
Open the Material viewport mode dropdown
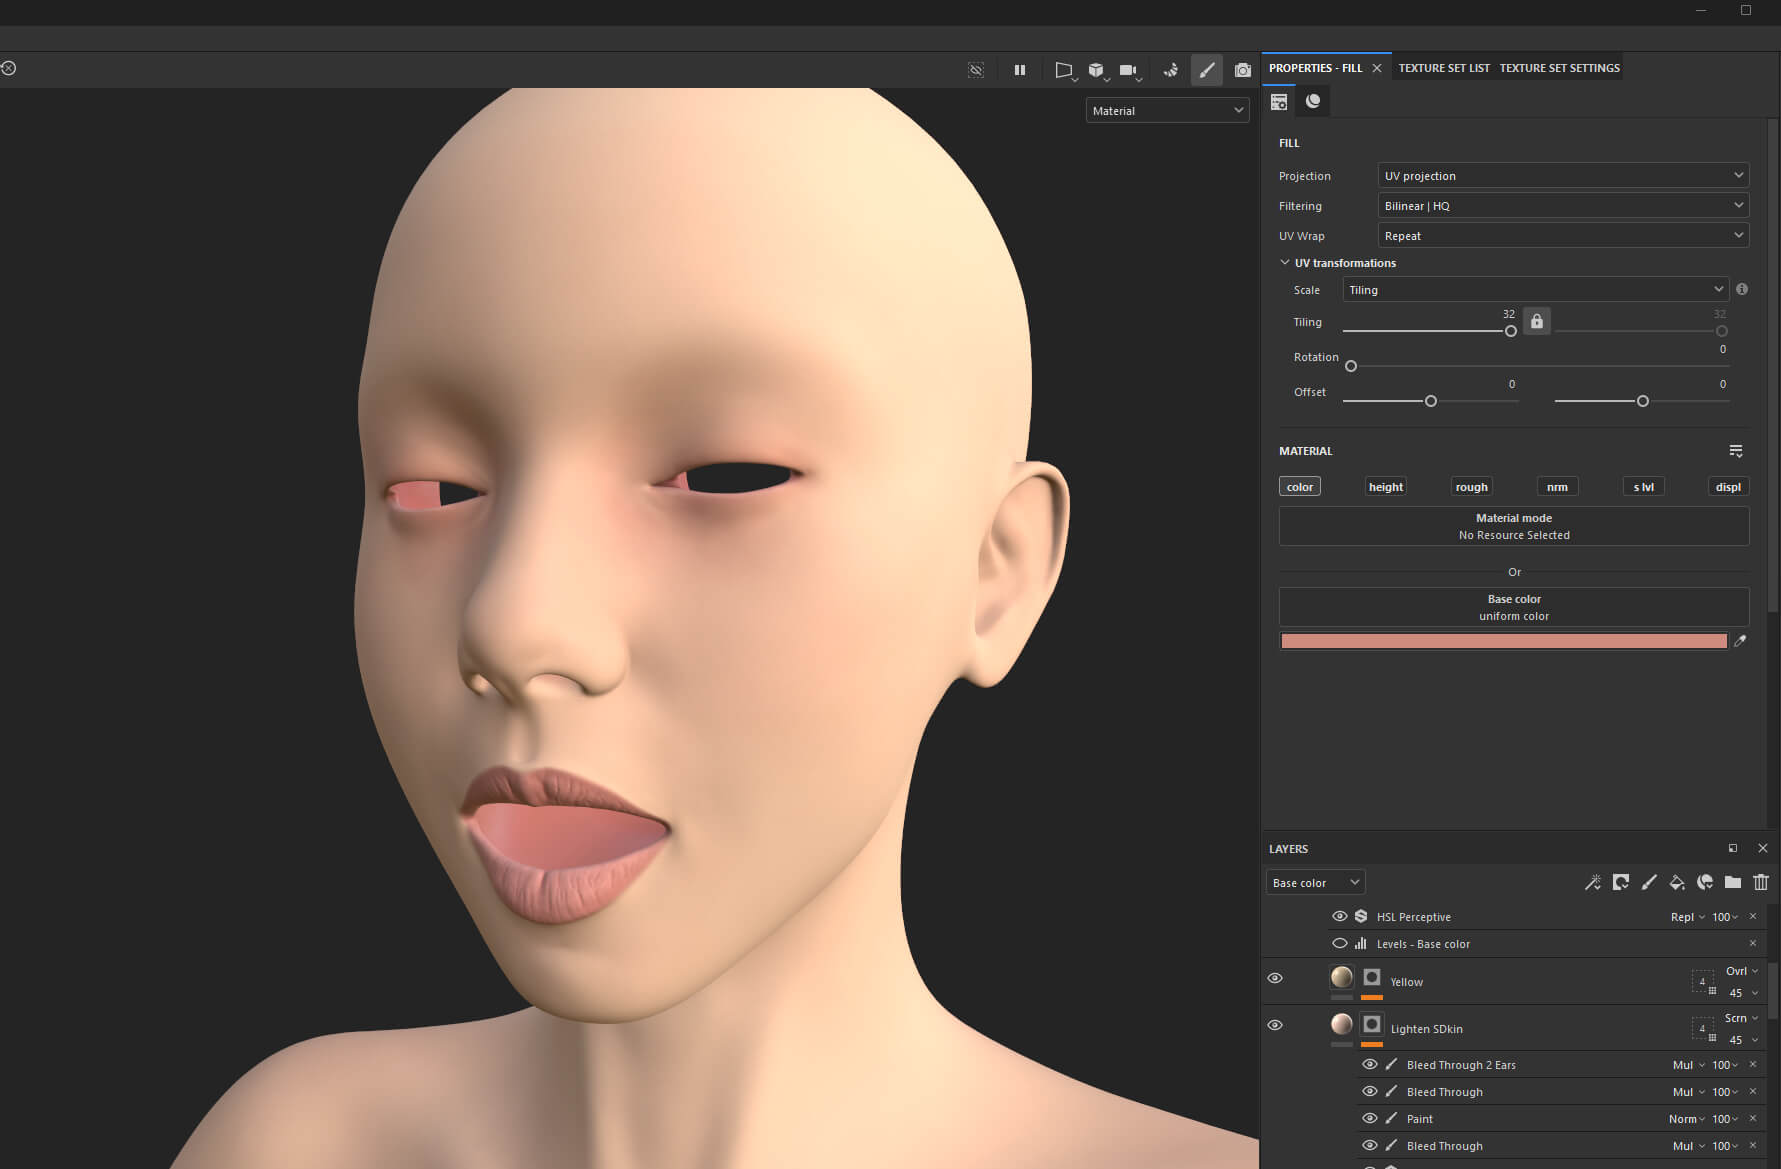pos(1167,110)
